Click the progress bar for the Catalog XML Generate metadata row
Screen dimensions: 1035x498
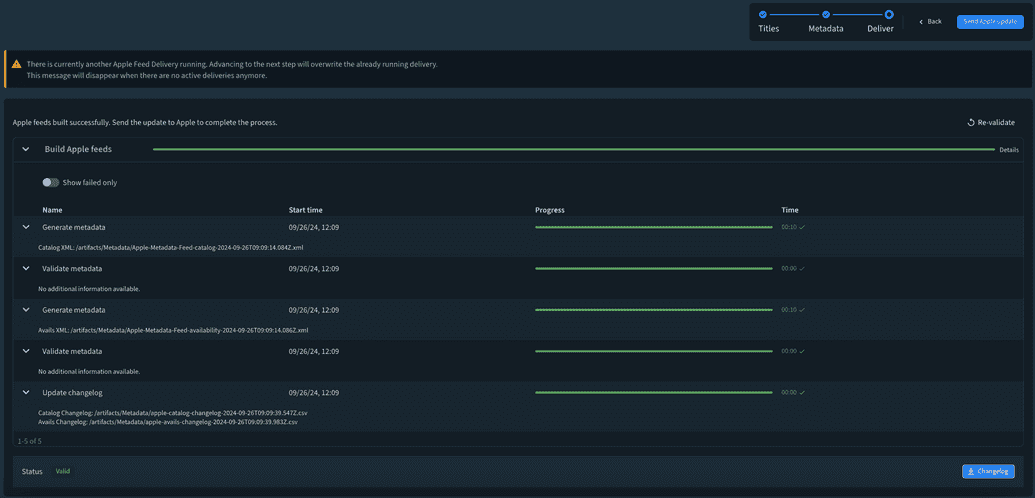click(653, 227)
